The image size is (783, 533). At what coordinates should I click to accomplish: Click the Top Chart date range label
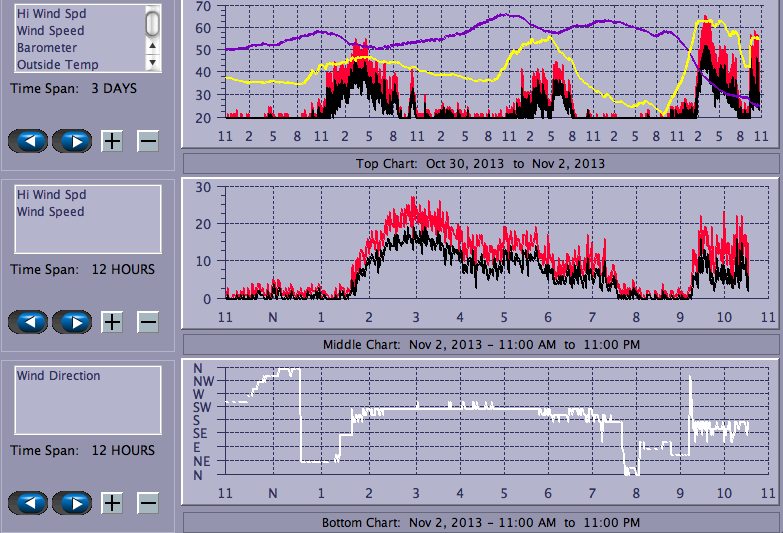click(x=480, y=163)
